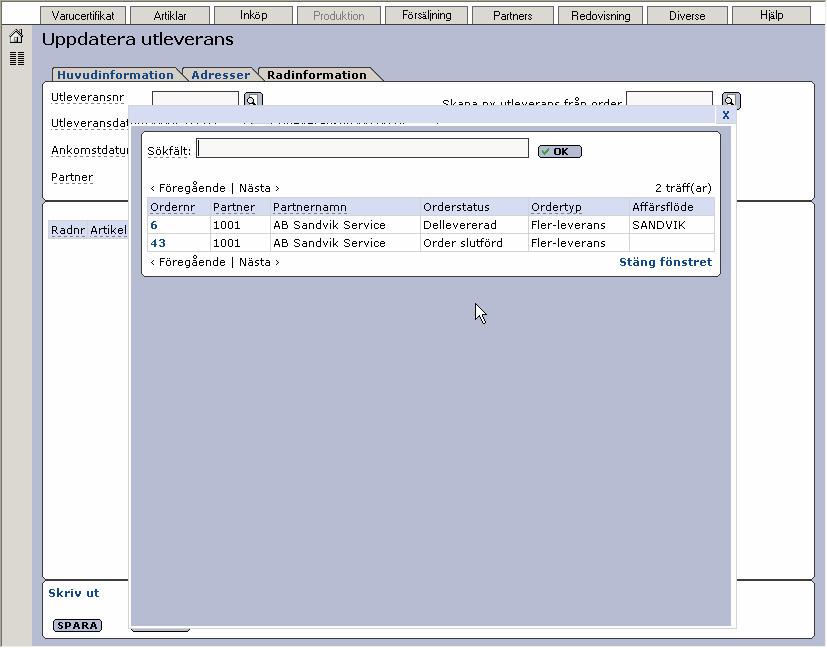
Task: Select the 'Order slutförd' status cell
Action: [474, 243]
